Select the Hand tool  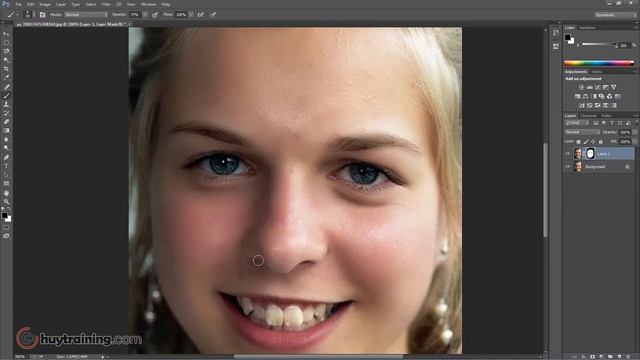6,193
